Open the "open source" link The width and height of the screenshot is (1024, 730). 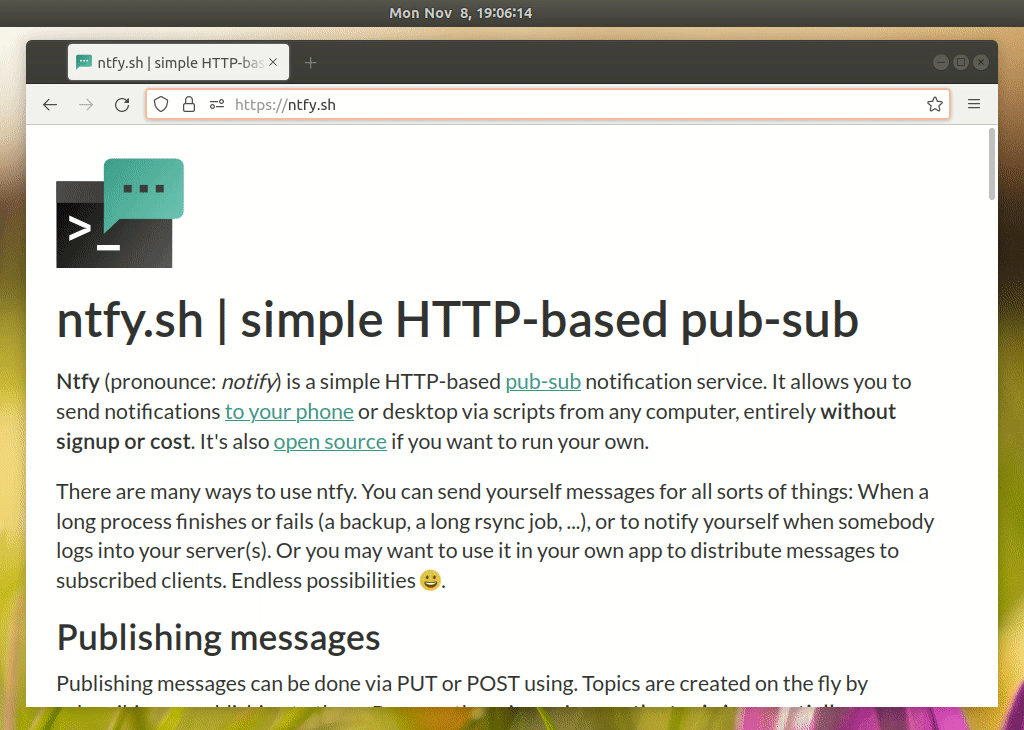pos(330,441)
